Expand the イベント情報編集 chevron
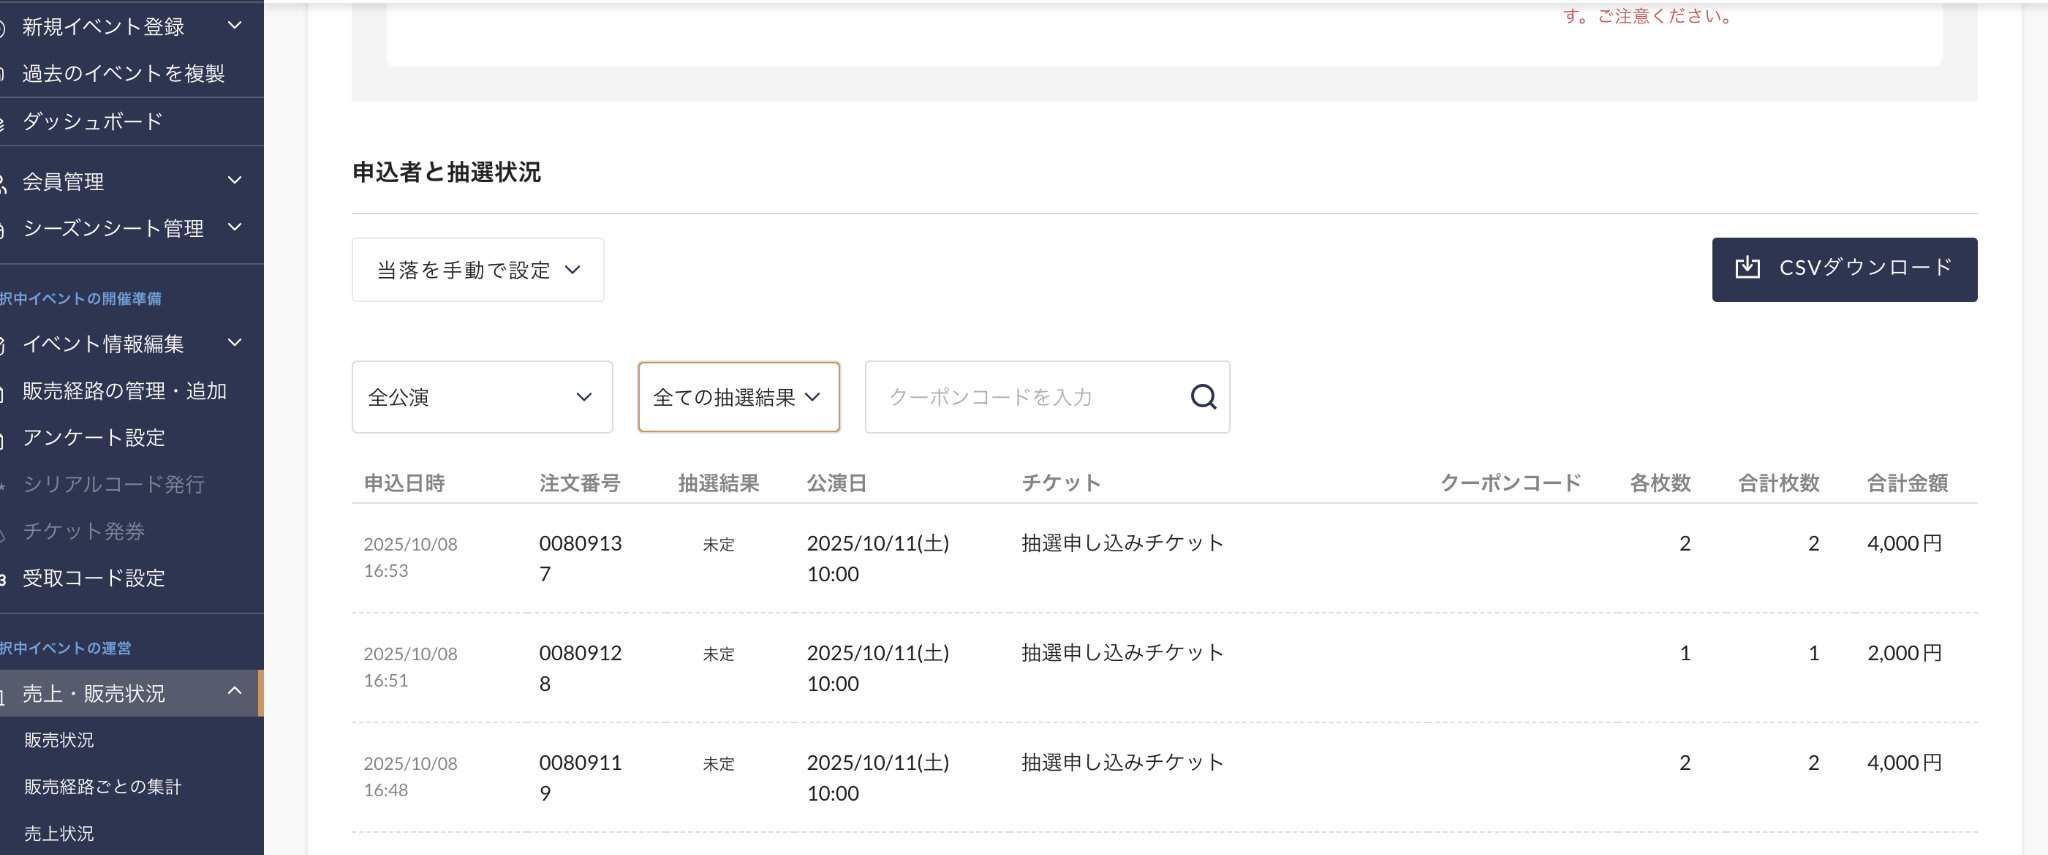The image size is (2048, 855). 235,343
